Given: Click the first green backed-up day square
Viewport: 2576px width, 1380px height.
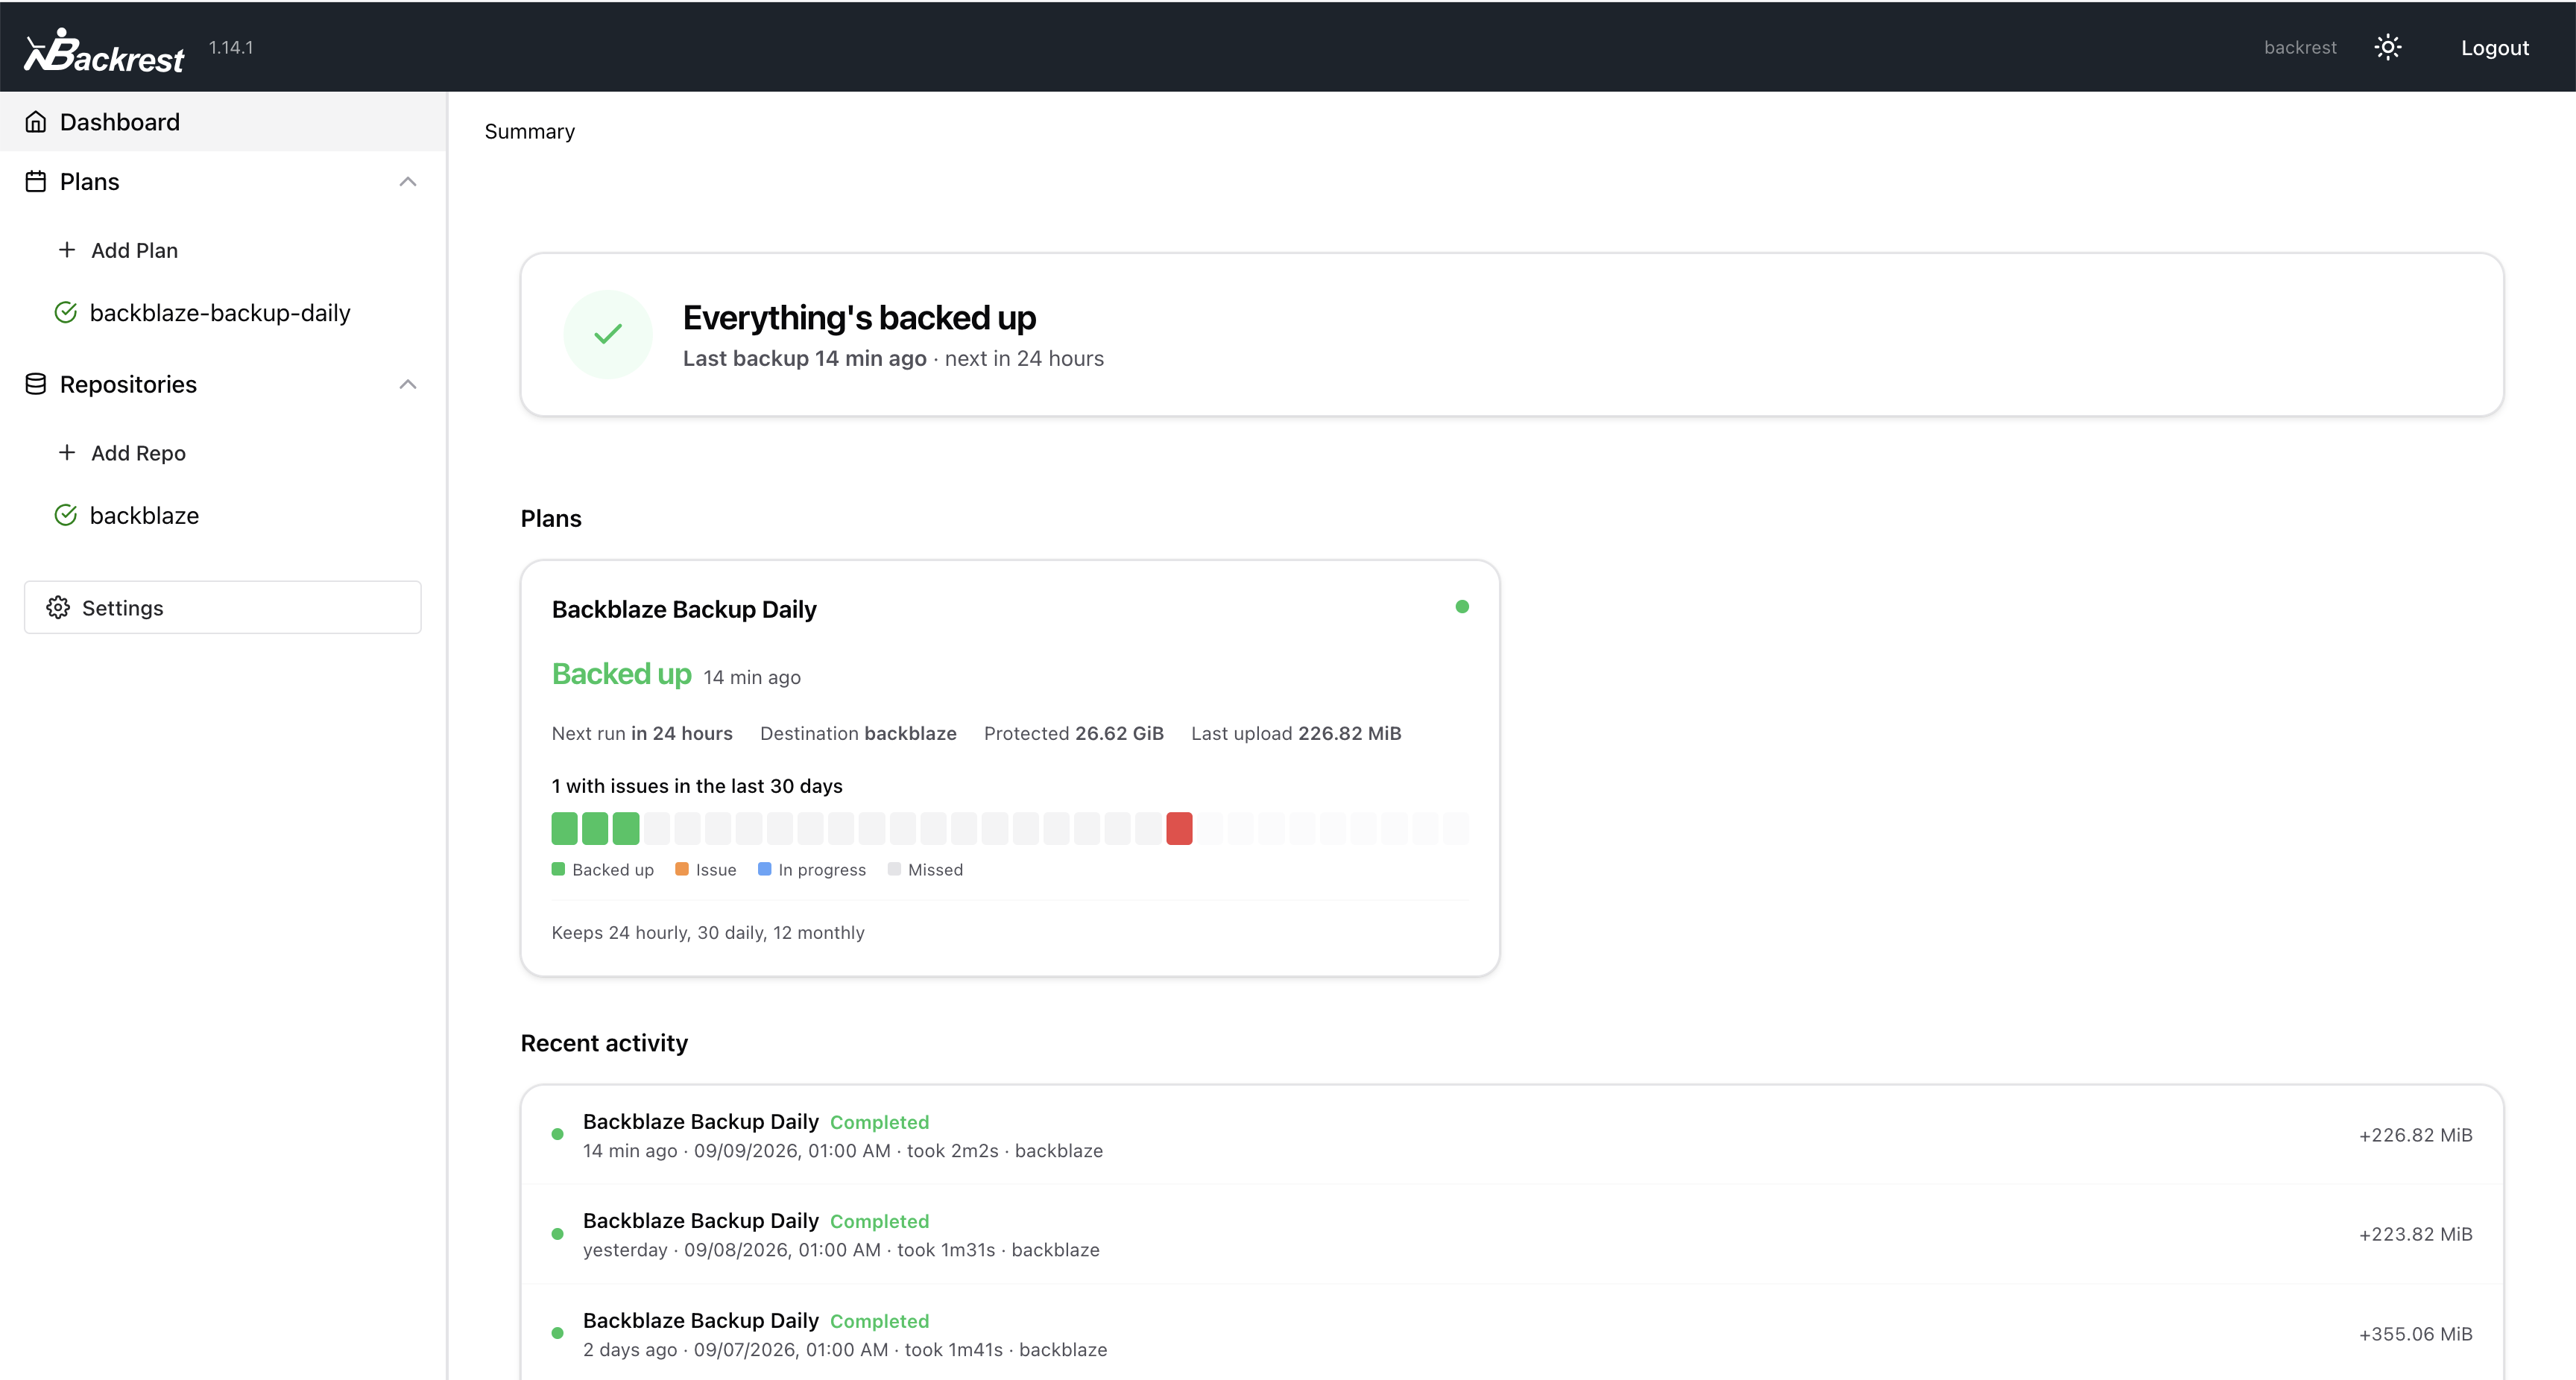Looking at the screenshot, I should 565,828.
